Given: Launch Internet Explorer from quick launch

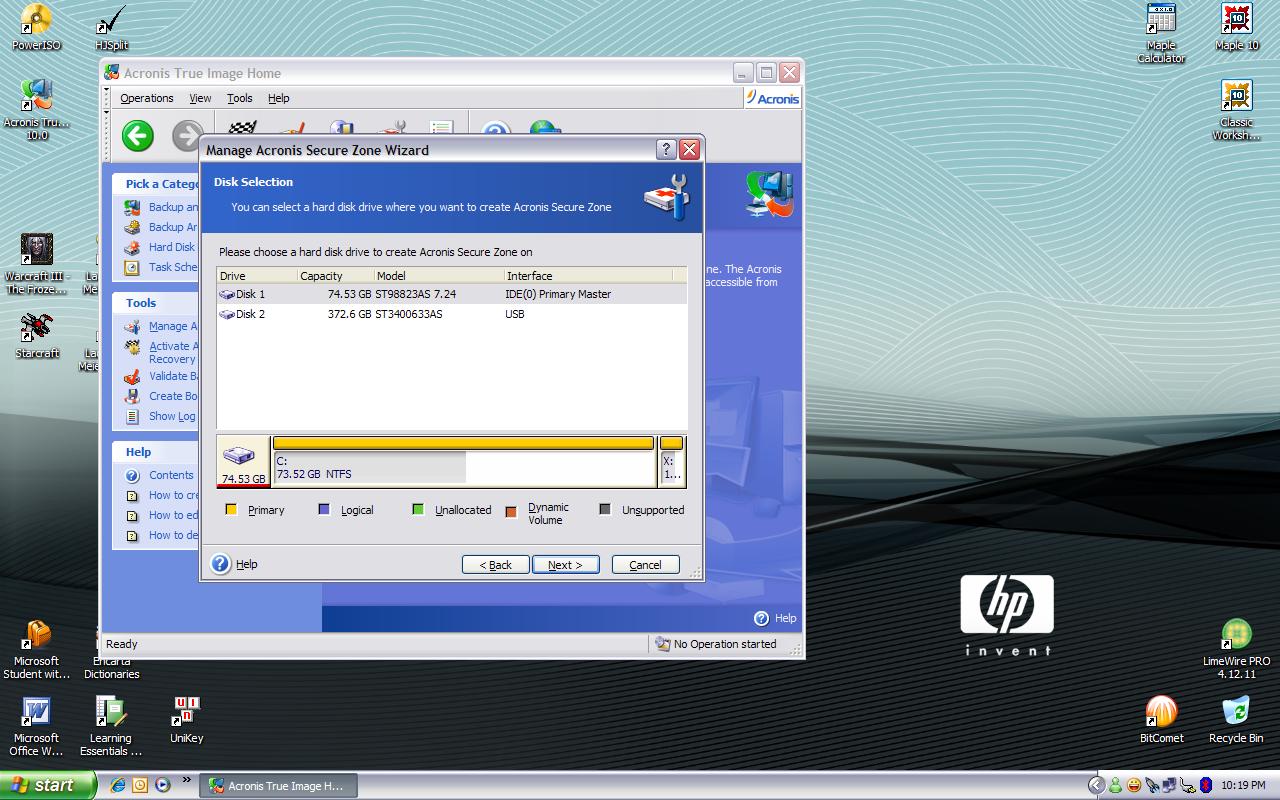Looking at the screenshot, I should (118, 785).
